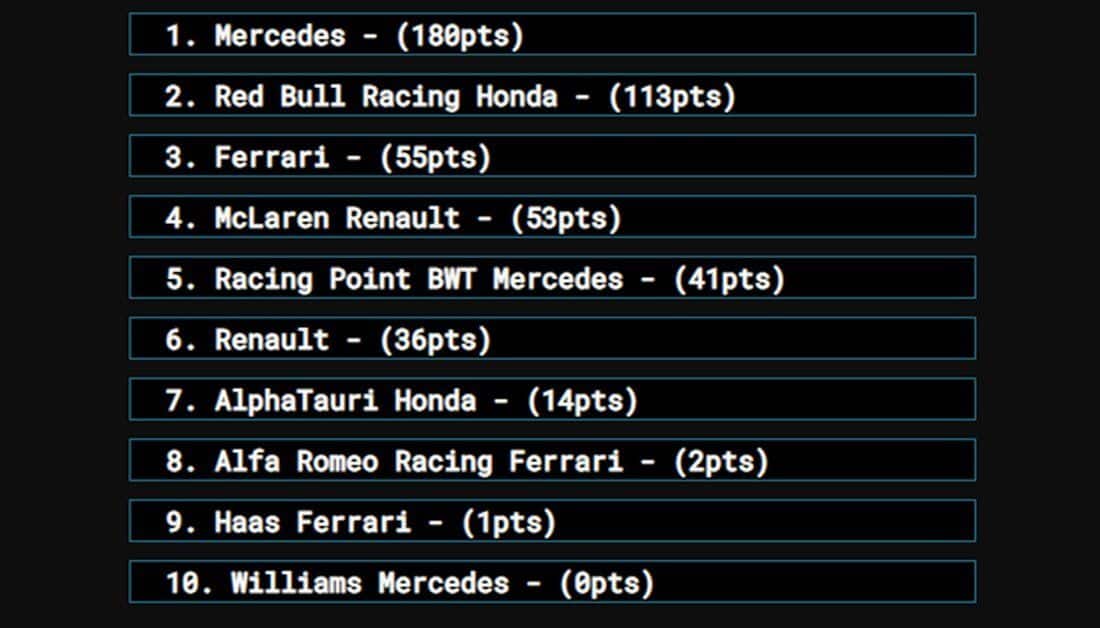This screenshot has width=1100, height=628.
Task: Click the sixth-place Renault entry
Action: 552,338
